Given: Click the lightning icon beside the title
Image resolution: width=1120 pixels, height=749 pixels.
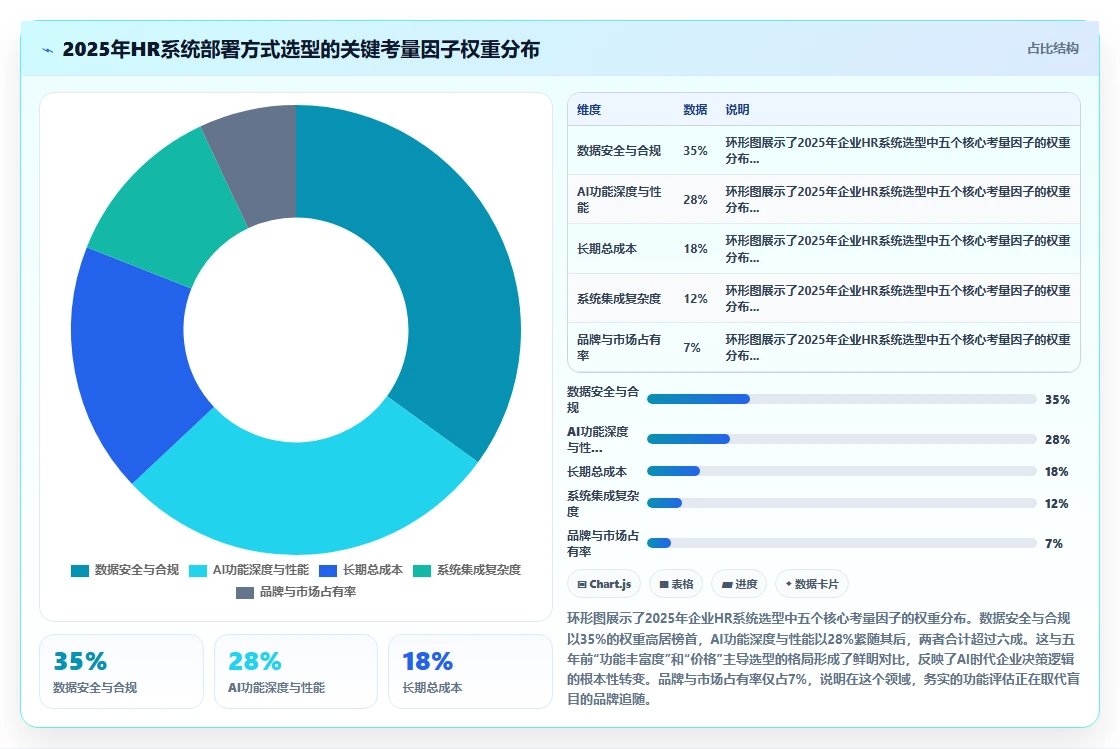Looking at the screenshot, I should (x=48, y=50).
